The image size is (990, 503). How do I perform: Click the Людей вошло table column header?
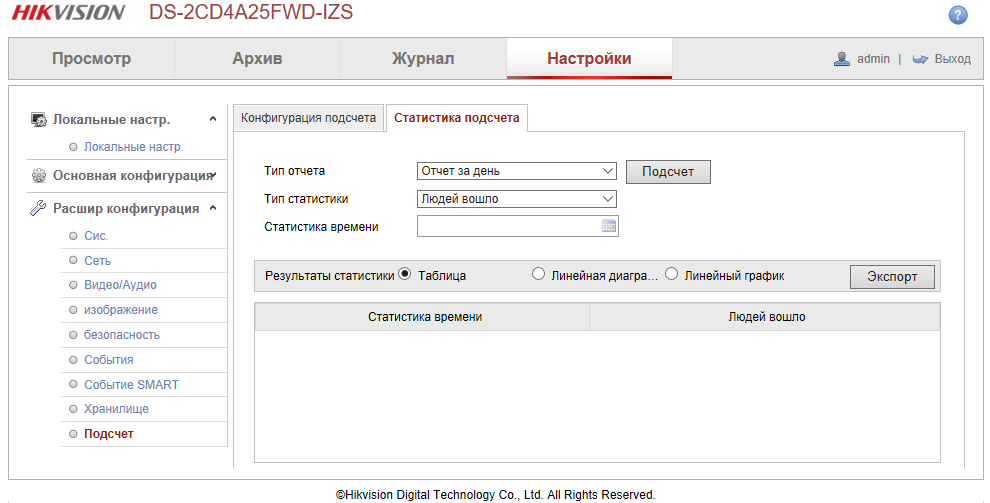click(x=765, y=317)
